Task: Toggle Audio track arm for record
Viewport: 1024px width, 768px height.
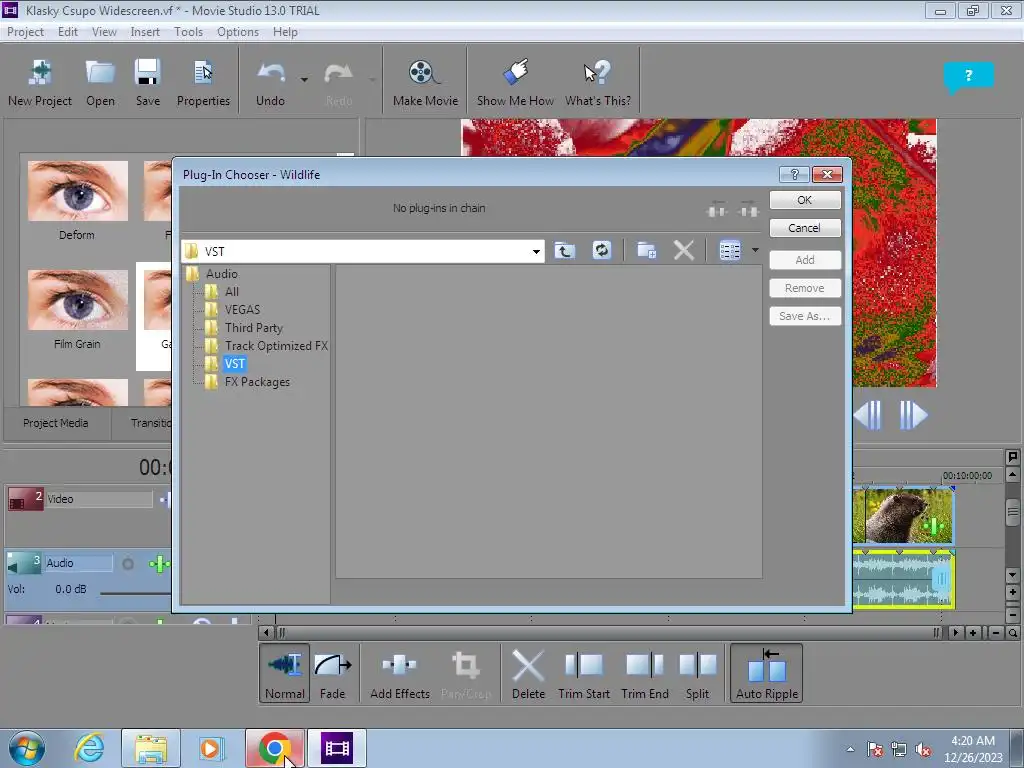Action: point(128,564)
